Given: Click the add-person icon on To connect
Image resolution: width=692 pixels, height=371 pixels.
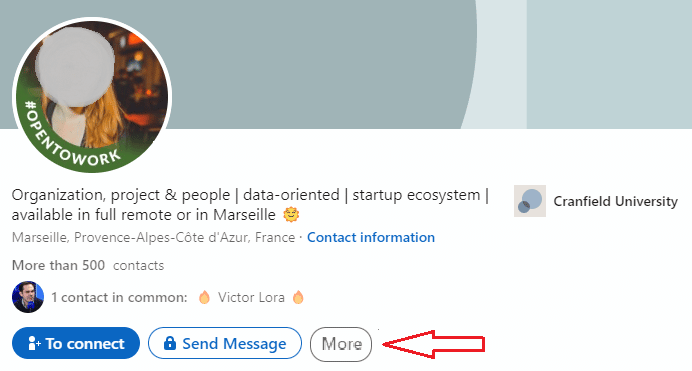Looking at the screenshot, I should click(x=34, y=343).
